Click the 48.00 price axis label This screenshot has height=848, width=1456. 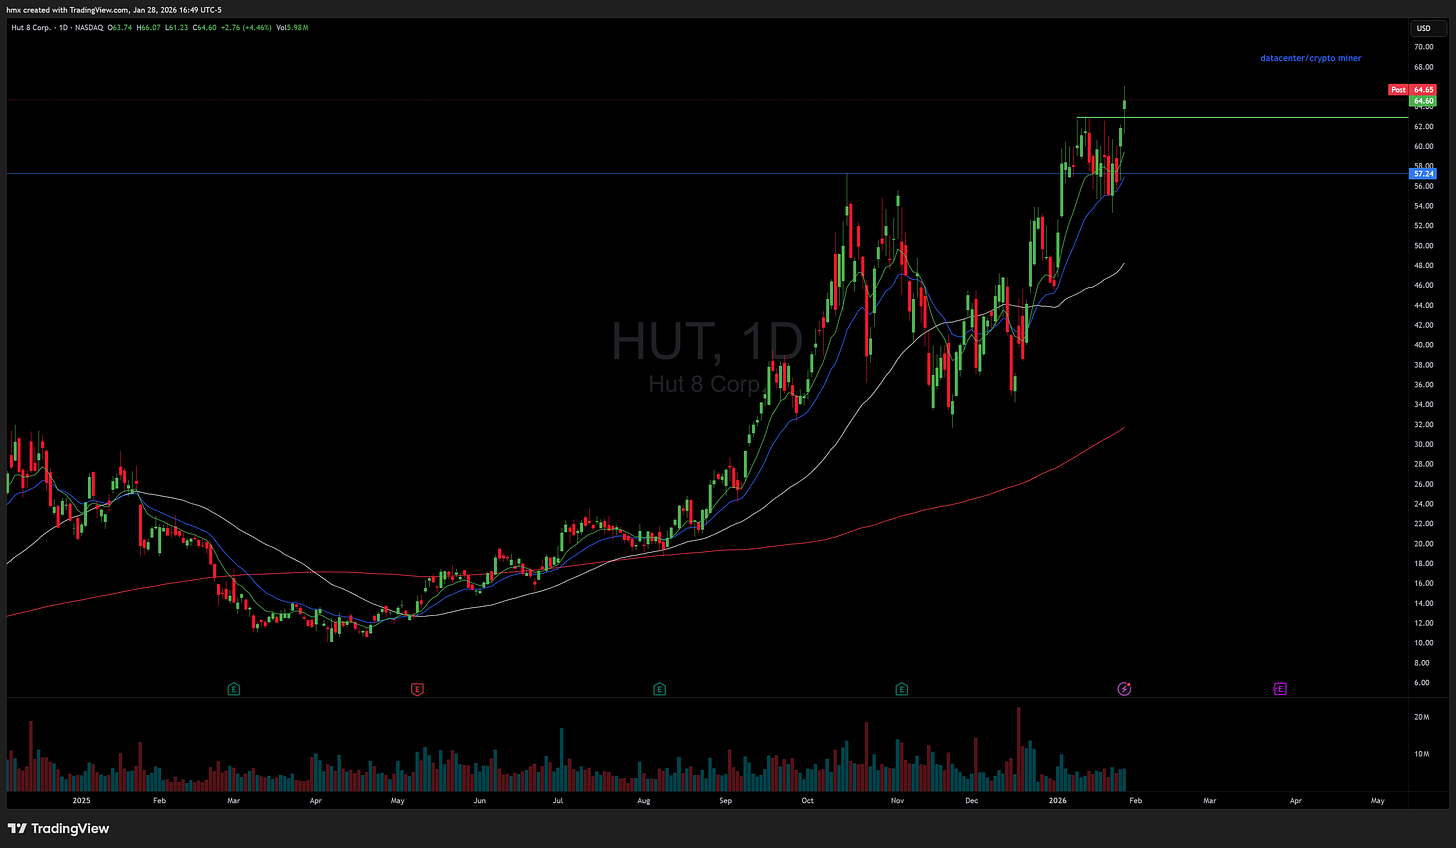(x=1423, y=266)
